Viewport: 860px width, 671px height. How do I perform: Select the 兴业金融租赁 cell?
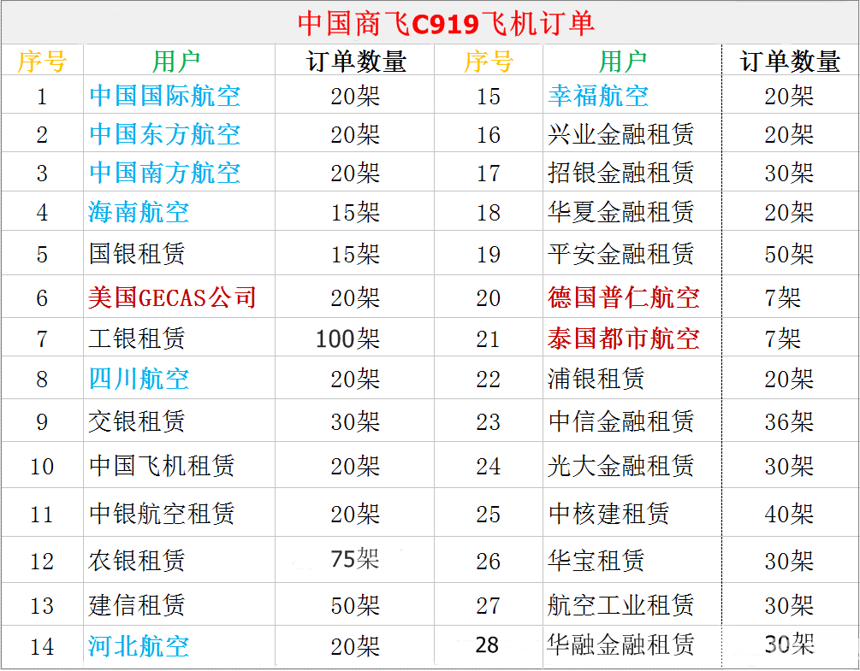(632, 134)
